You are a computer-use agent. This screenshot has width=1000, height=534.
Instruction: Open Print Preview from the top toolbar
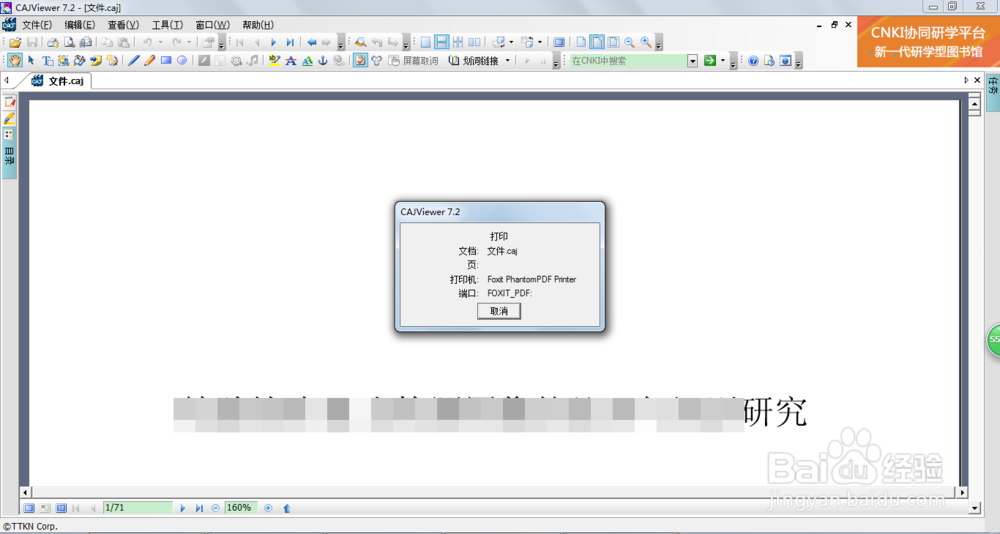[x=69, y=42]
